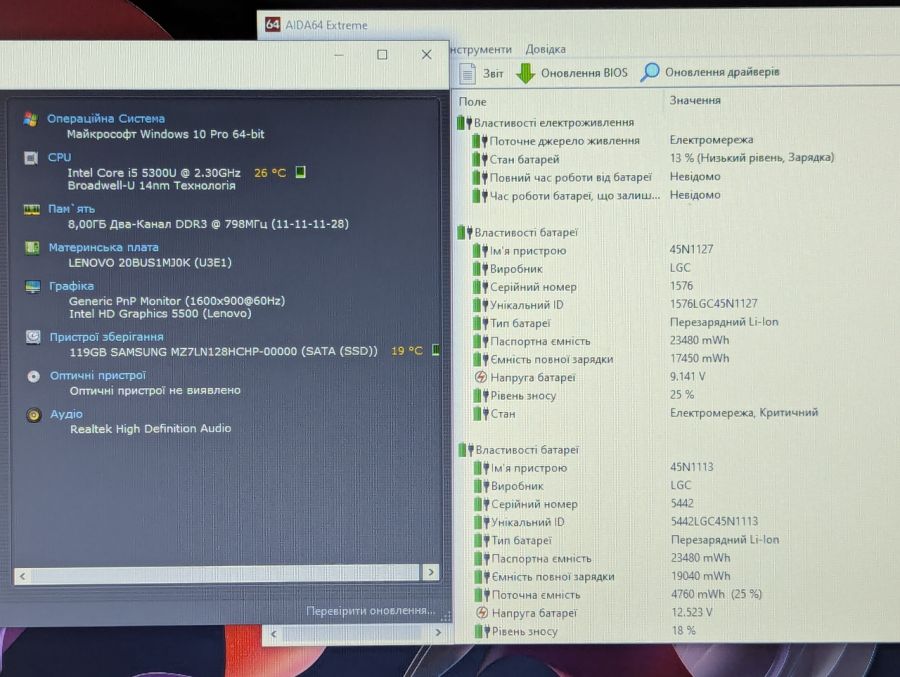Click the speaker icon beside Аудіо
The height and width of the screenshot is (677, 900).
[34, 415]
